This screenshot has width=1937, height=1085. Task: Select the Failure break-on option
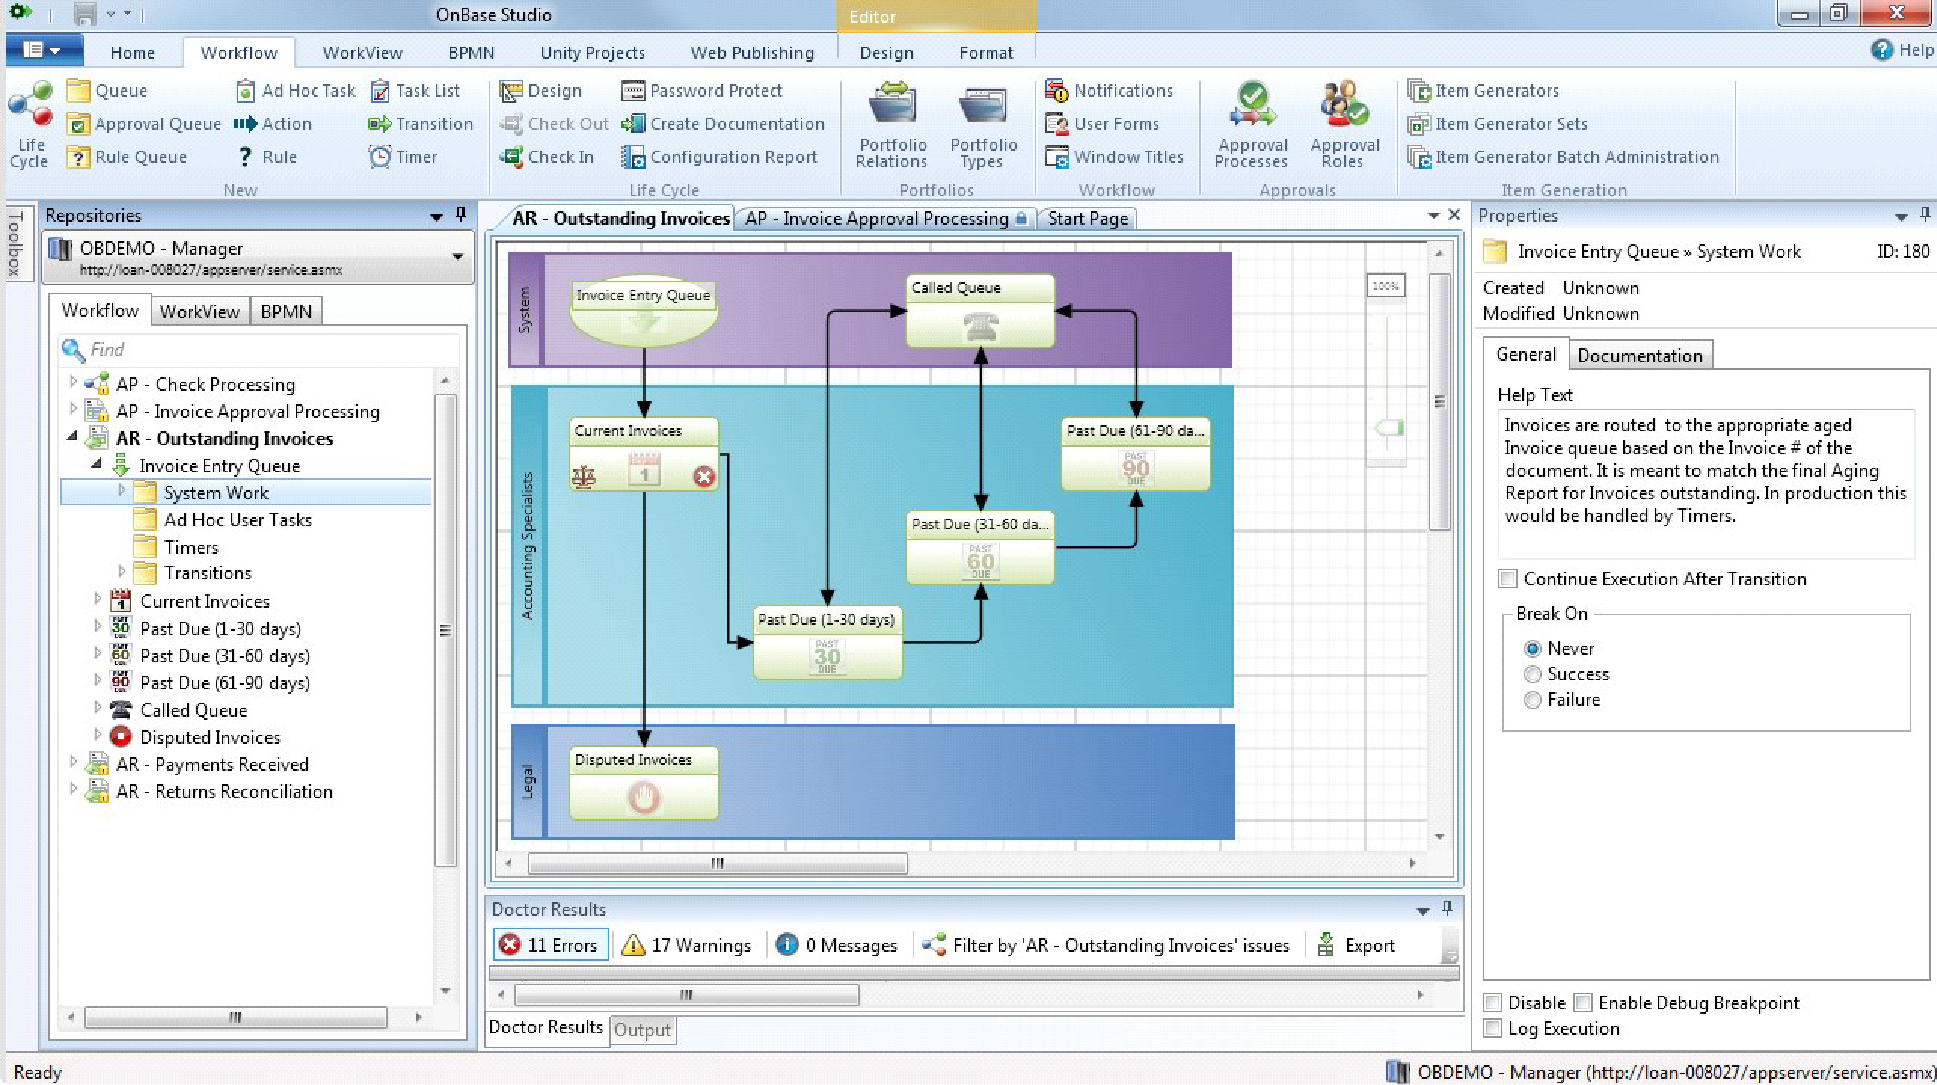point(1533,700)
